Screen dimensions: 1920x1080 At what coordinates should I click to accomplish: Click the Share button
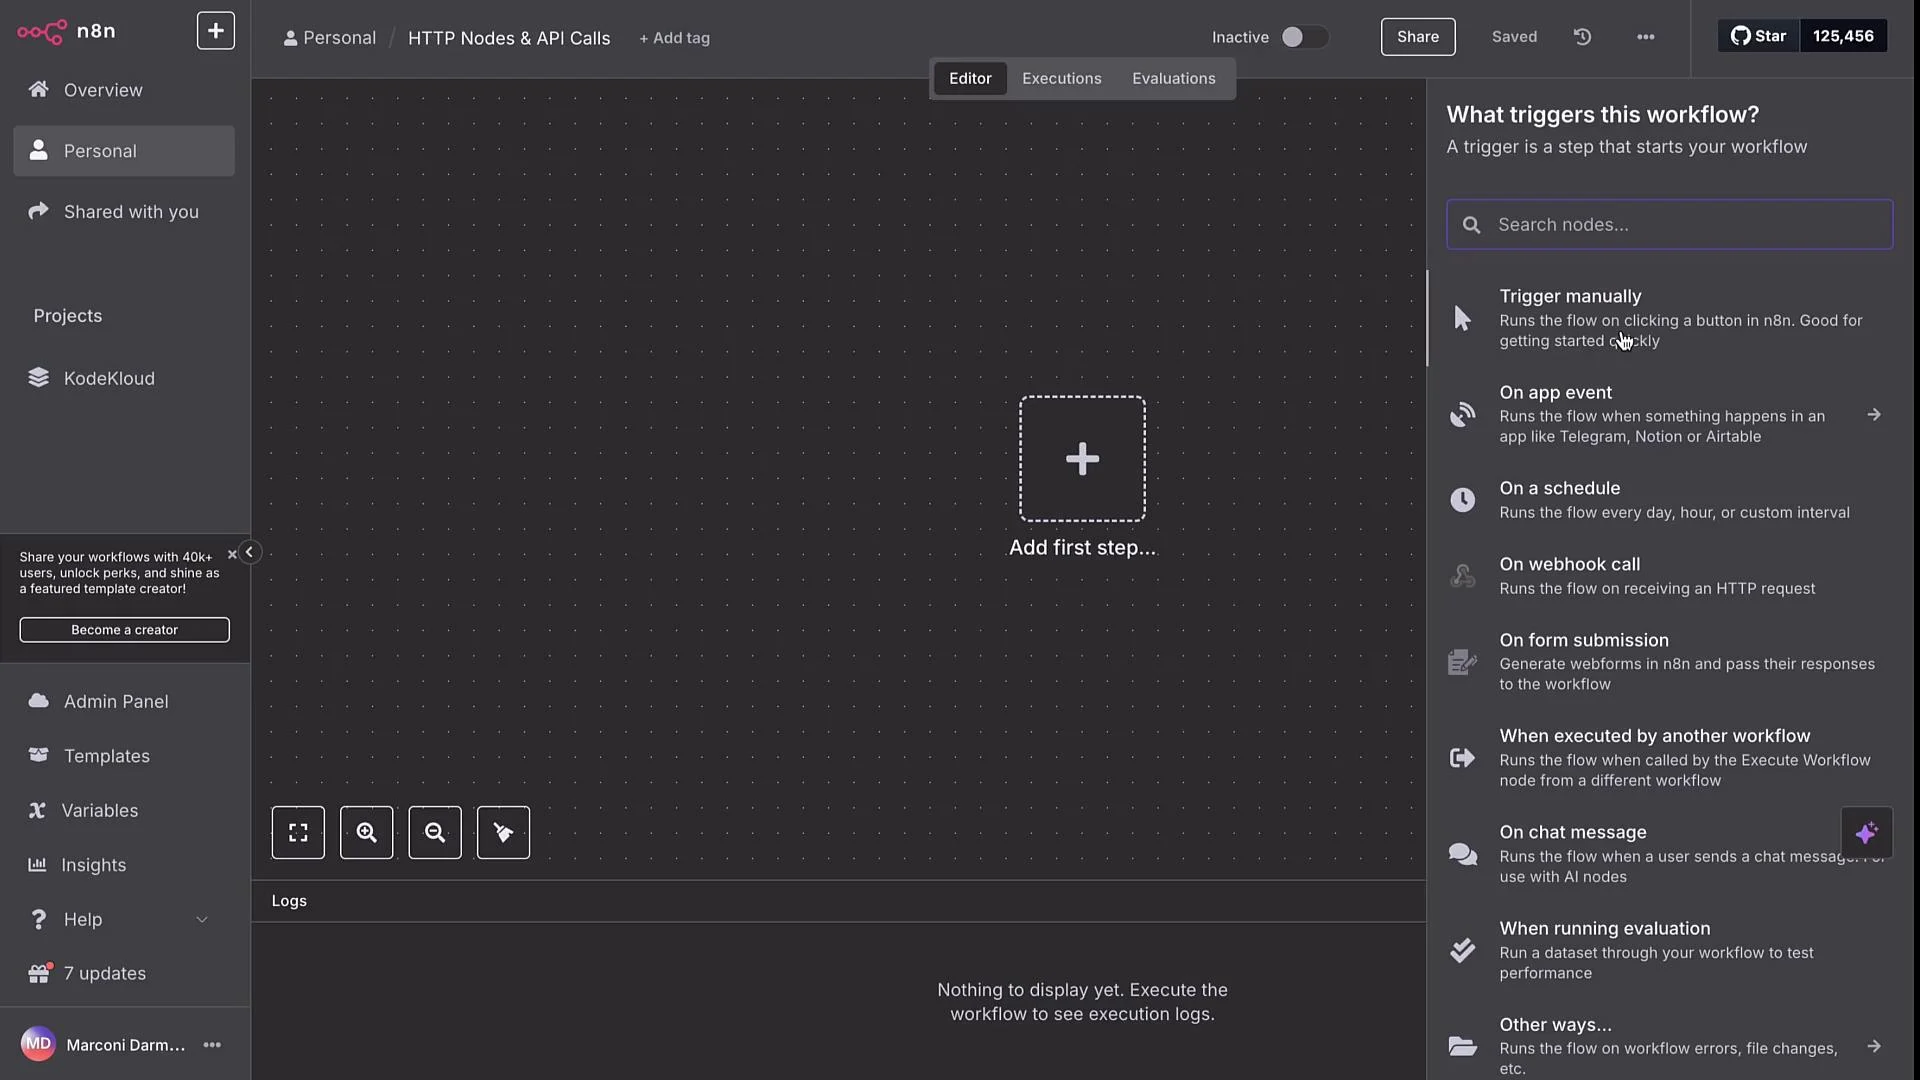click(x=1418, y=37)
